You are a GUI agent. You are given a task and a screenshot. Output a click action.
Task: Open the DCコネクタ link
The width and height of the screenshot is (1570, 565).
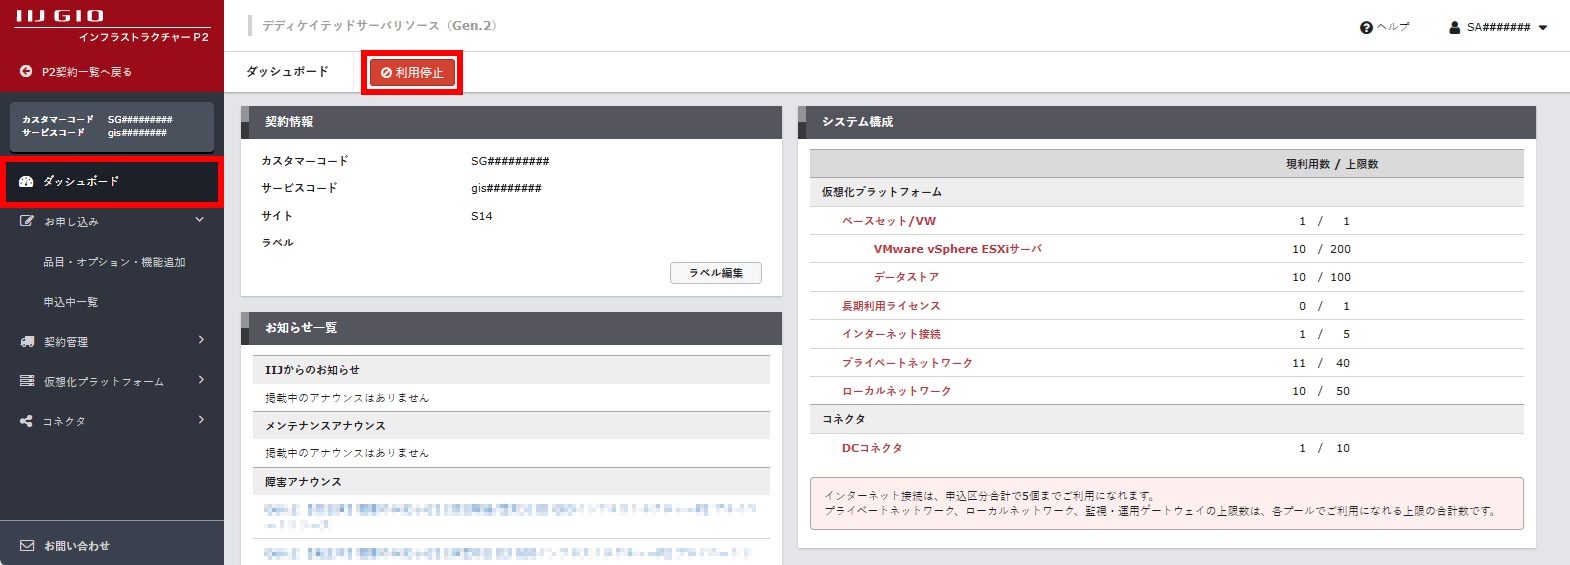point(871,448)
